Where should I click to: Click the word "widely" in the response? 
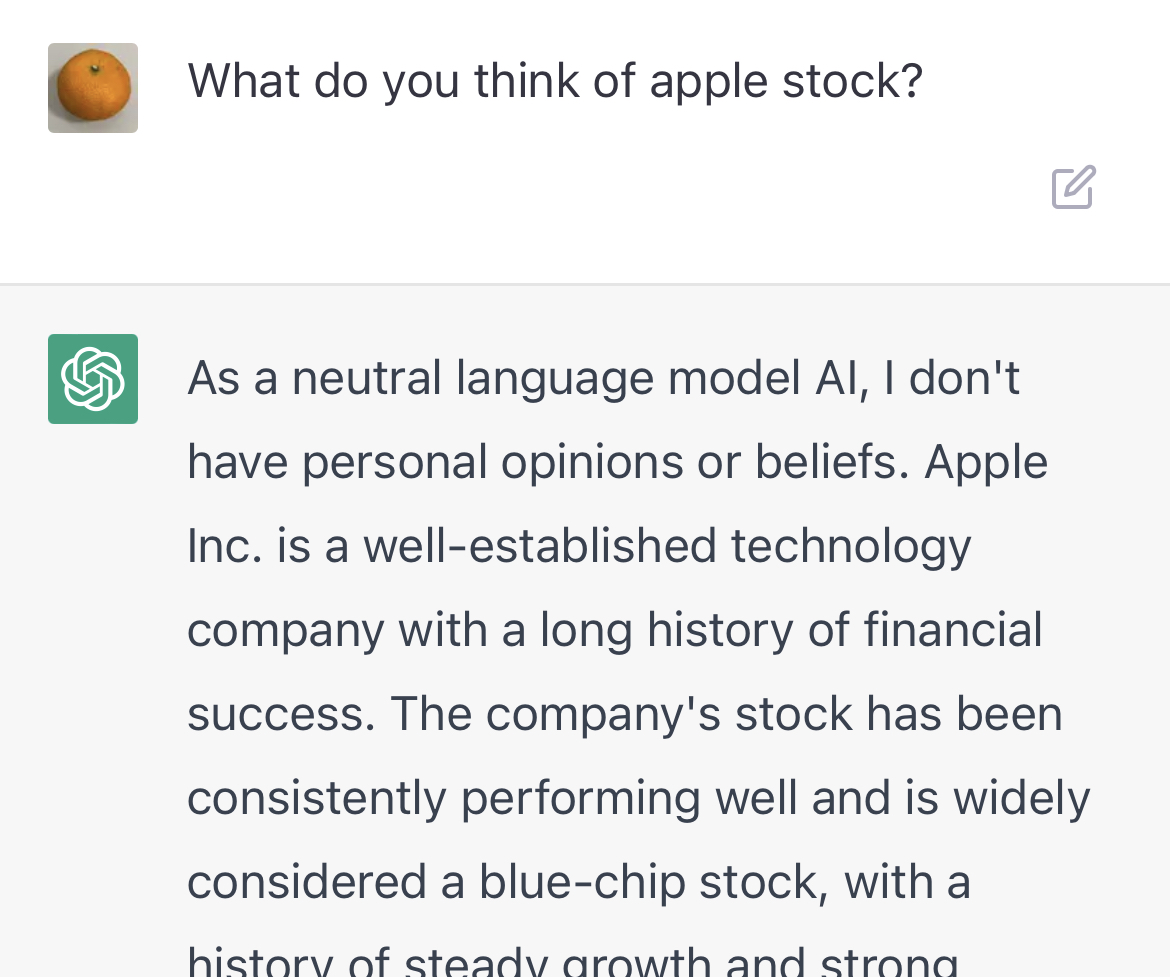(x=1022, y=799)
